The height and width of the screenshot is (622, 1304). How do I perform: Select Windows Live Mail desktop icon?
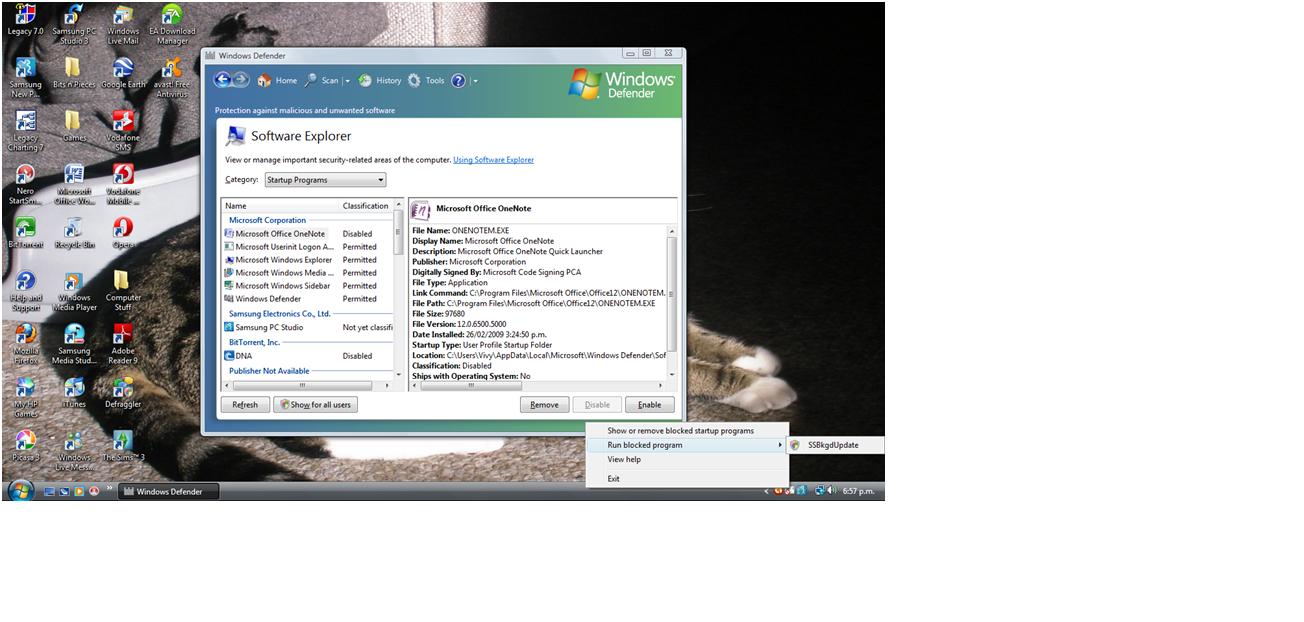[x=123, y=25]
